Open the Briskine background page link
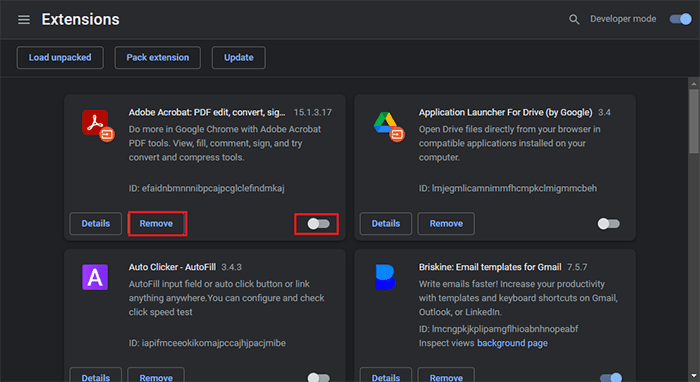 click(x=512, y=343)
